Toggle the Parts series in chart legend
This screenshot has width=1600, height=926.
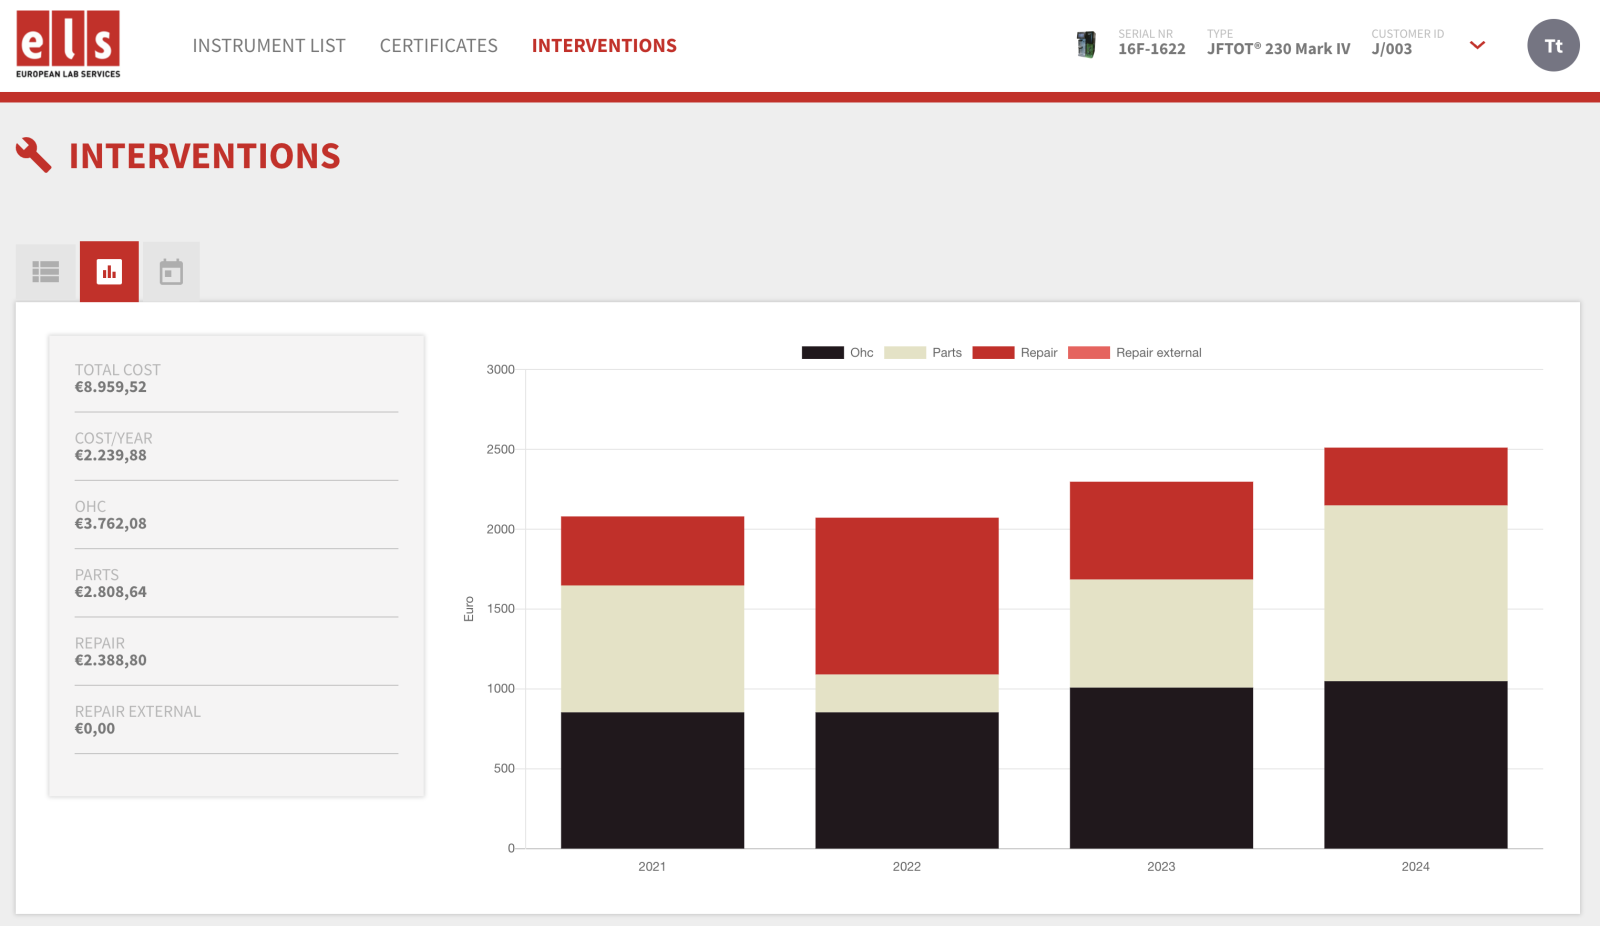[922, 353]
